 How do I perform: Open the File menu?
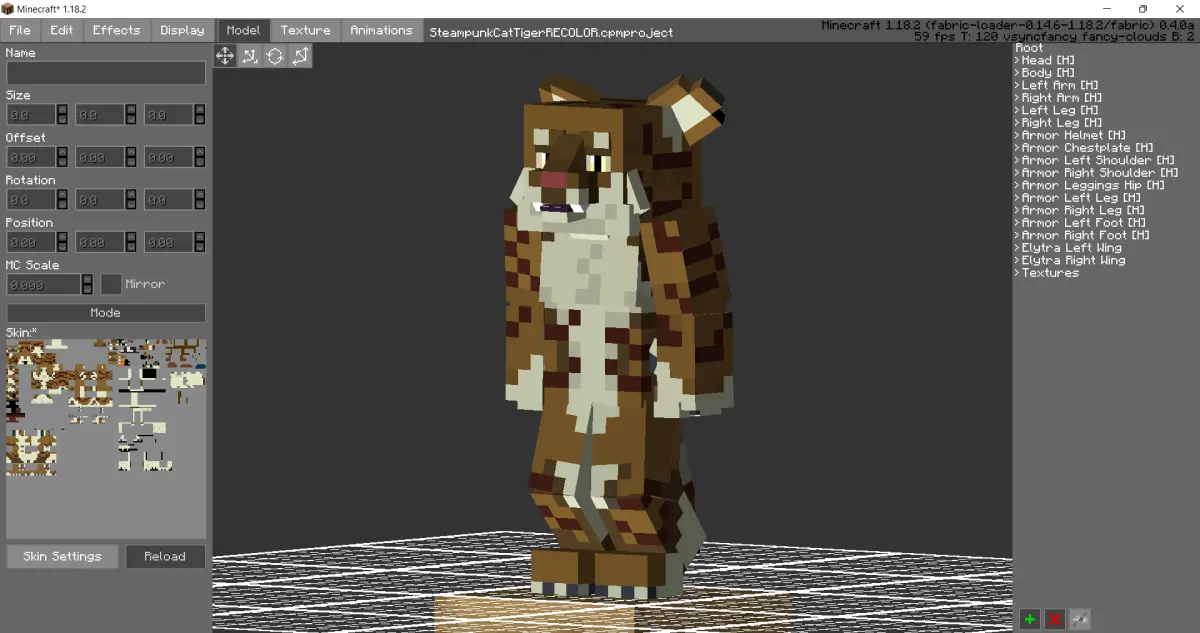click(20, 30)
